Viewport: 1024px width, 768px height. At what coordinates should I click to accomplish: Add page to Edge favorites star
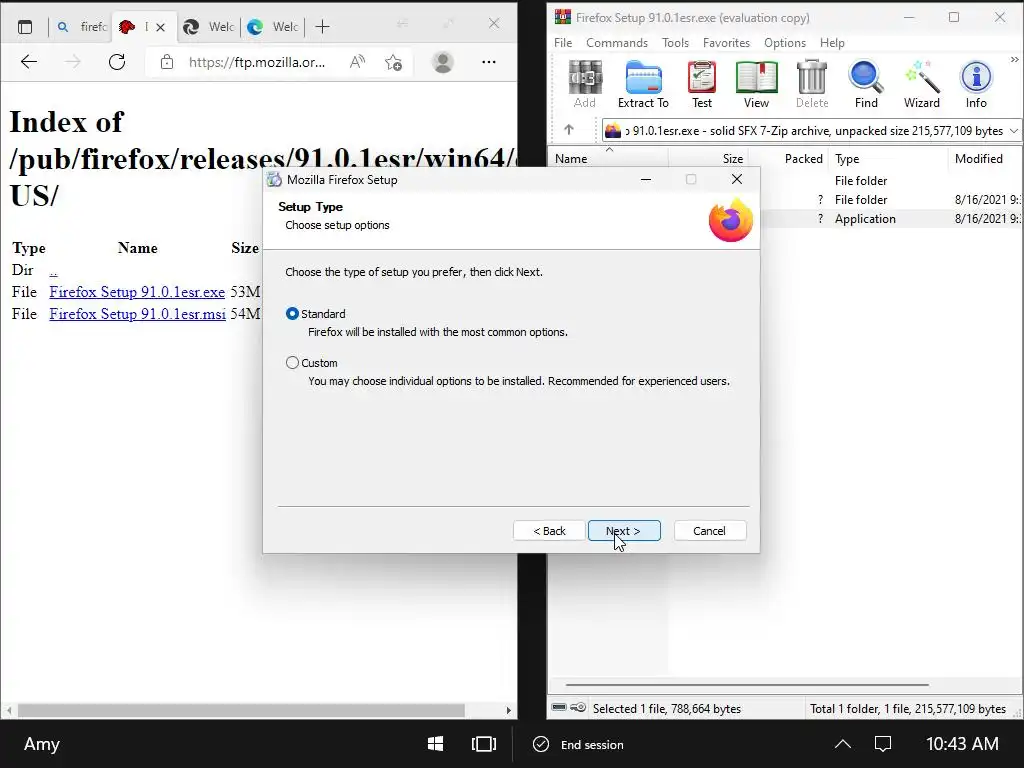(x=393, y=62)
